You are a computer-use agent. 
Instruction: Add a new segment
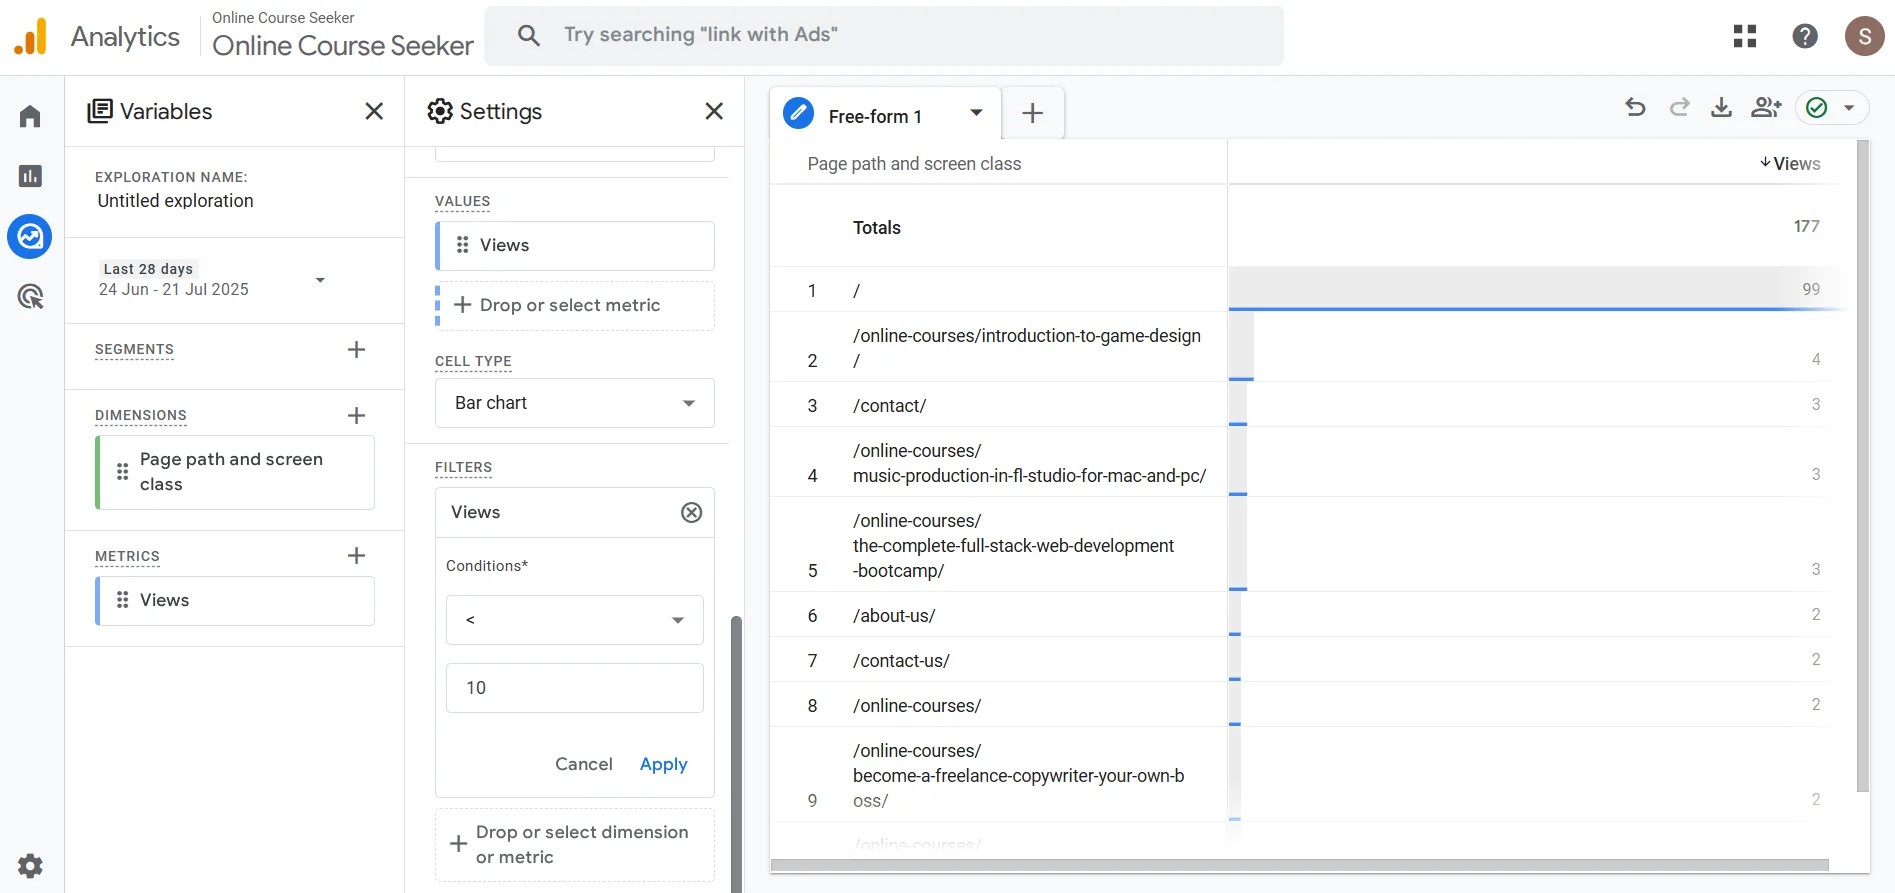tap(356, 350)
